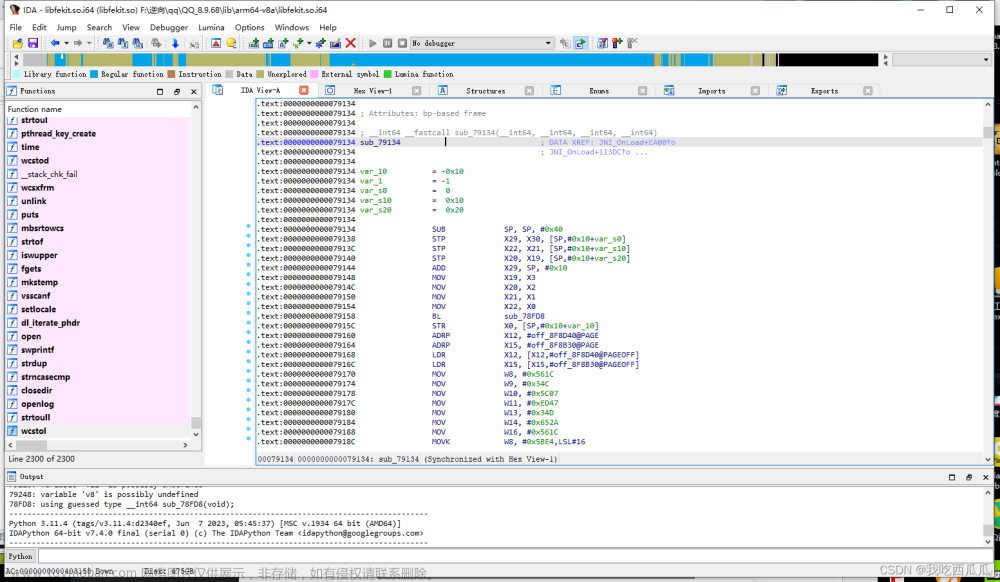
Task: Click off_8F8D40@PAGE operand in ADRP line
Action: click(x=562, y=335)
